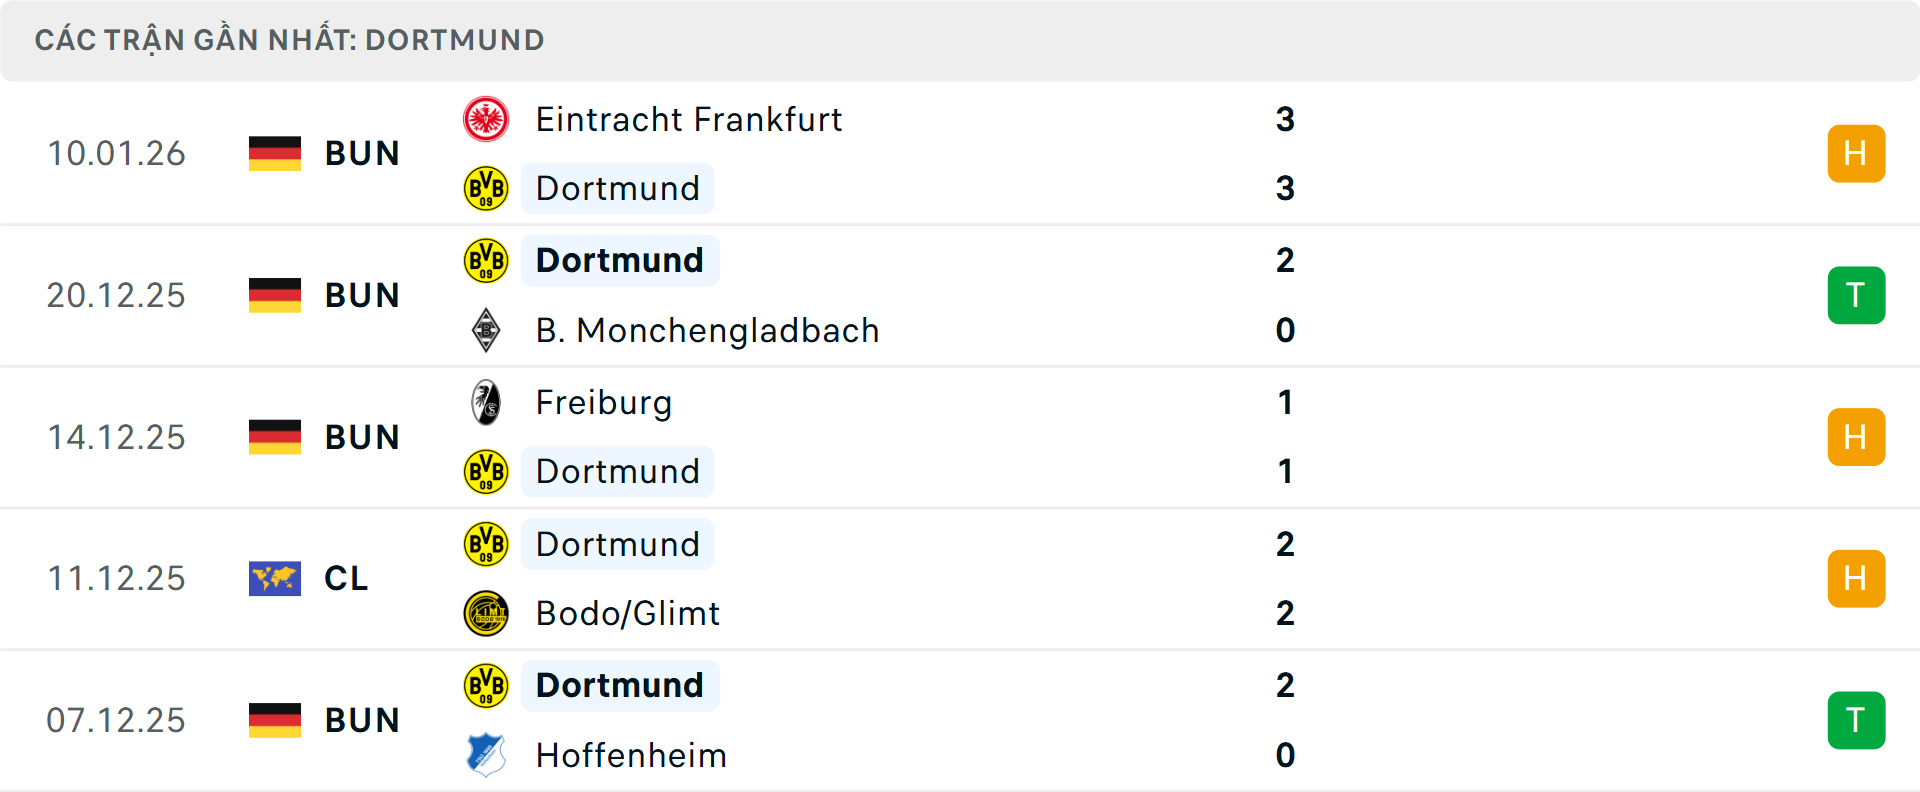Toggle the green T badge for Mönchengladbach win
Image resolution: width=1920 pixels, height=792 pixels.
1856,295
